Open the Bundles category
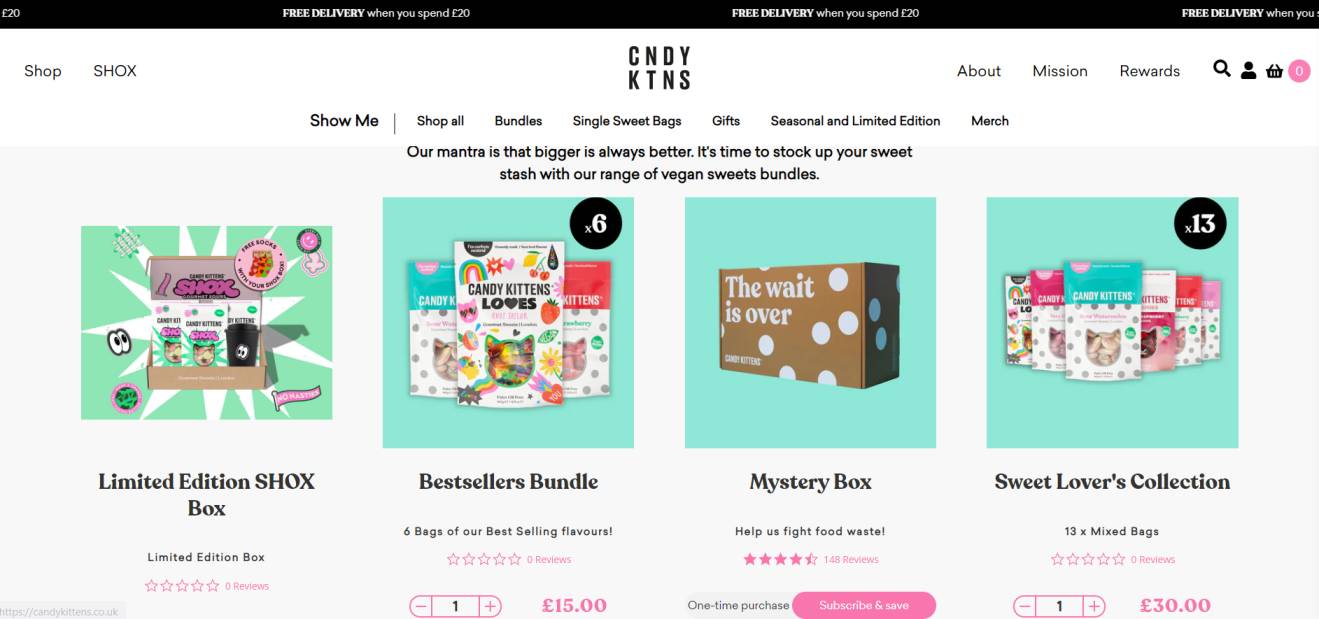 [x=518, y=121]
